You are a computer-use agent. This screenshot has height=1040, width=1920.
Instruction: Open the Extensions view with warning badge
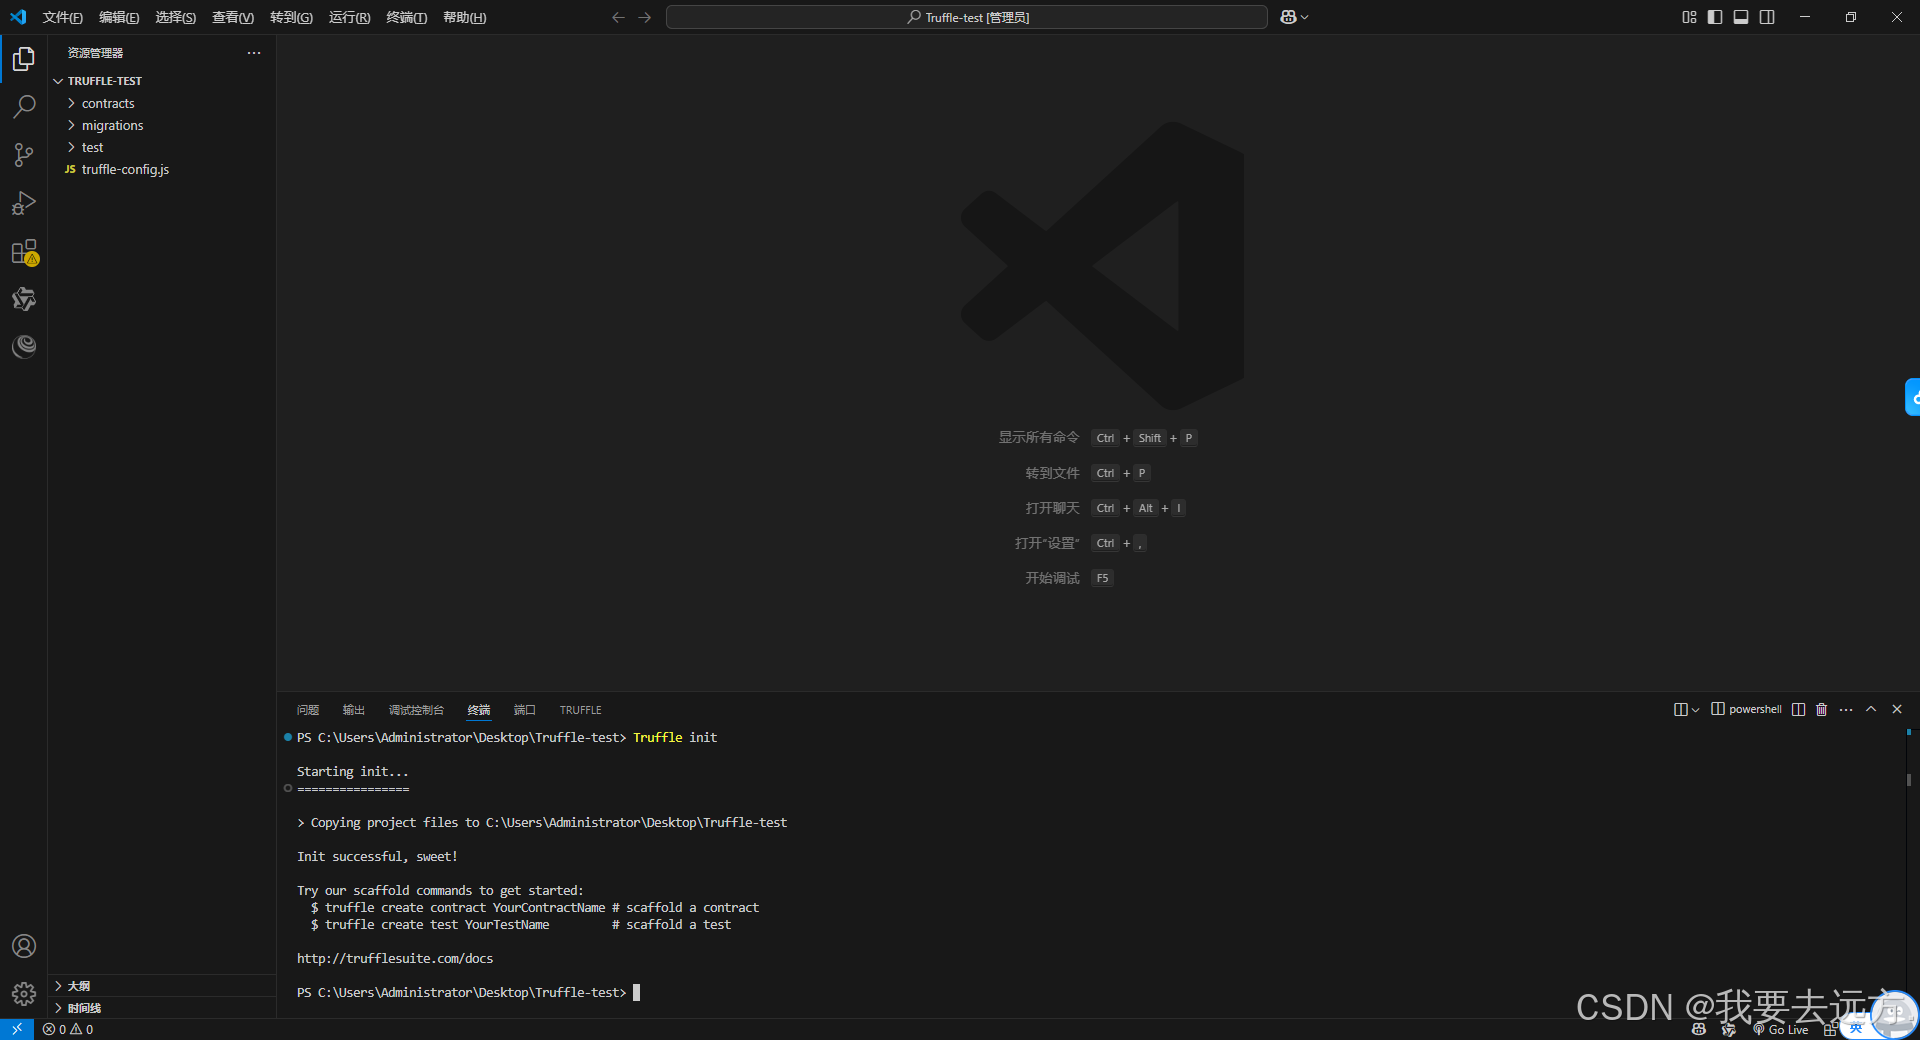(x=24, y=252)
